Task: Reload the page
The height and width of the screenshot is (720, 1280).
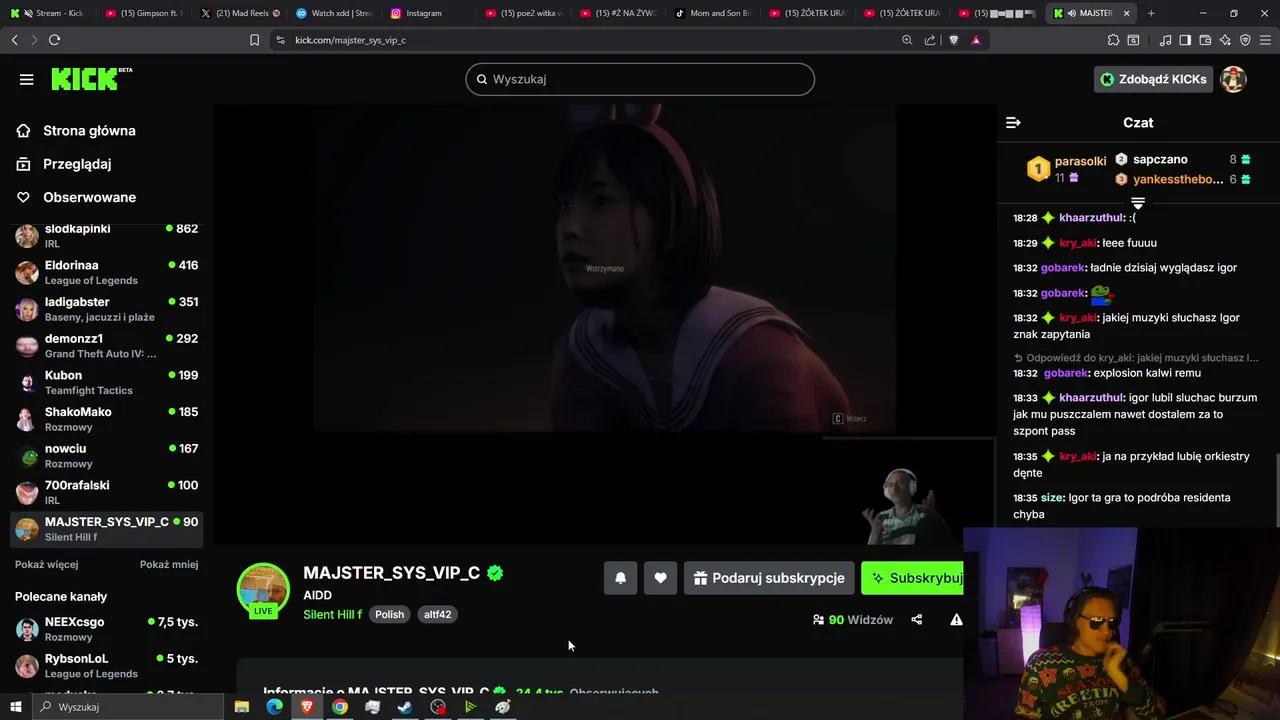Action: 54,40
